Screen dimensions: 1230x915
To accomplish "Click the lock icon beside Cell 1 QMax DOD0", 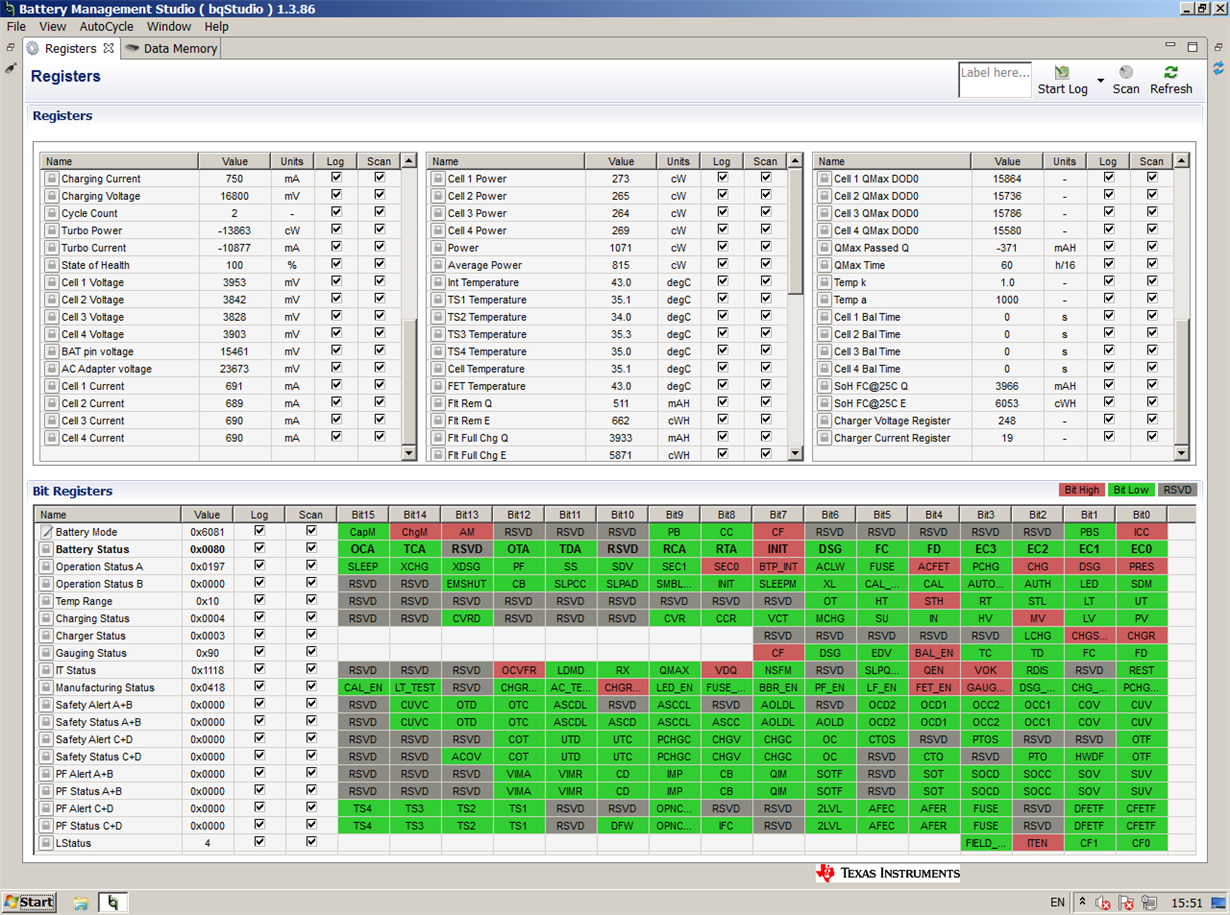I will tap(824, 179).
